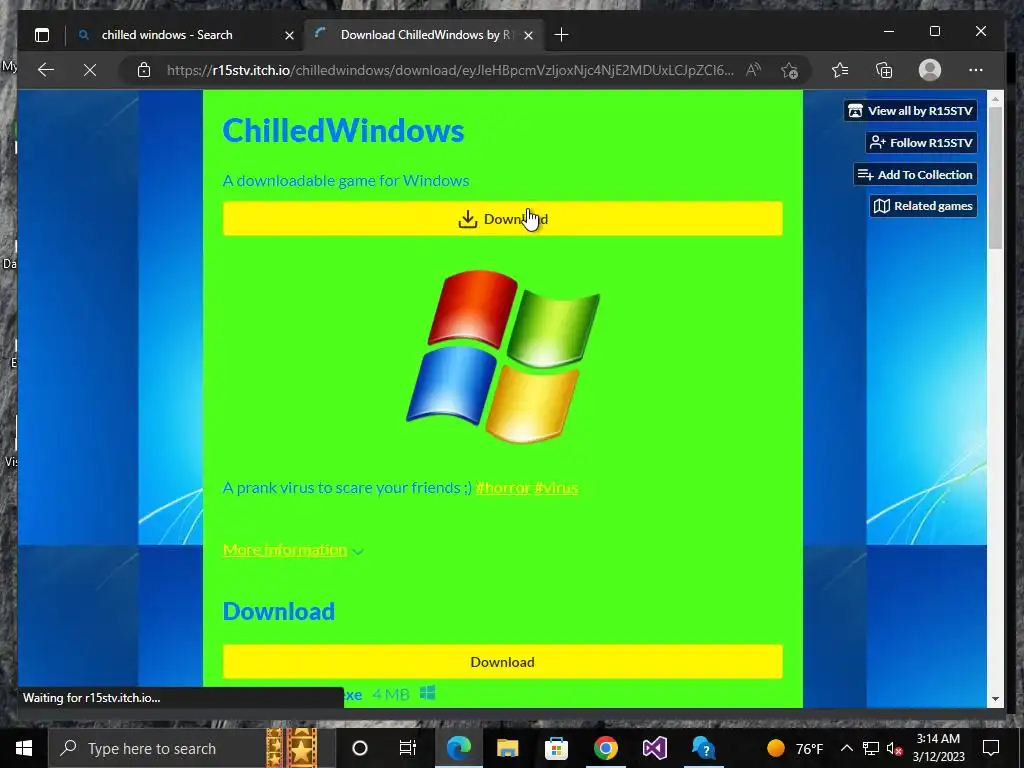Close the Download ChilledWindows tab
The height and width of the screenshot is (768, 1024).
(x=528, y=35)
